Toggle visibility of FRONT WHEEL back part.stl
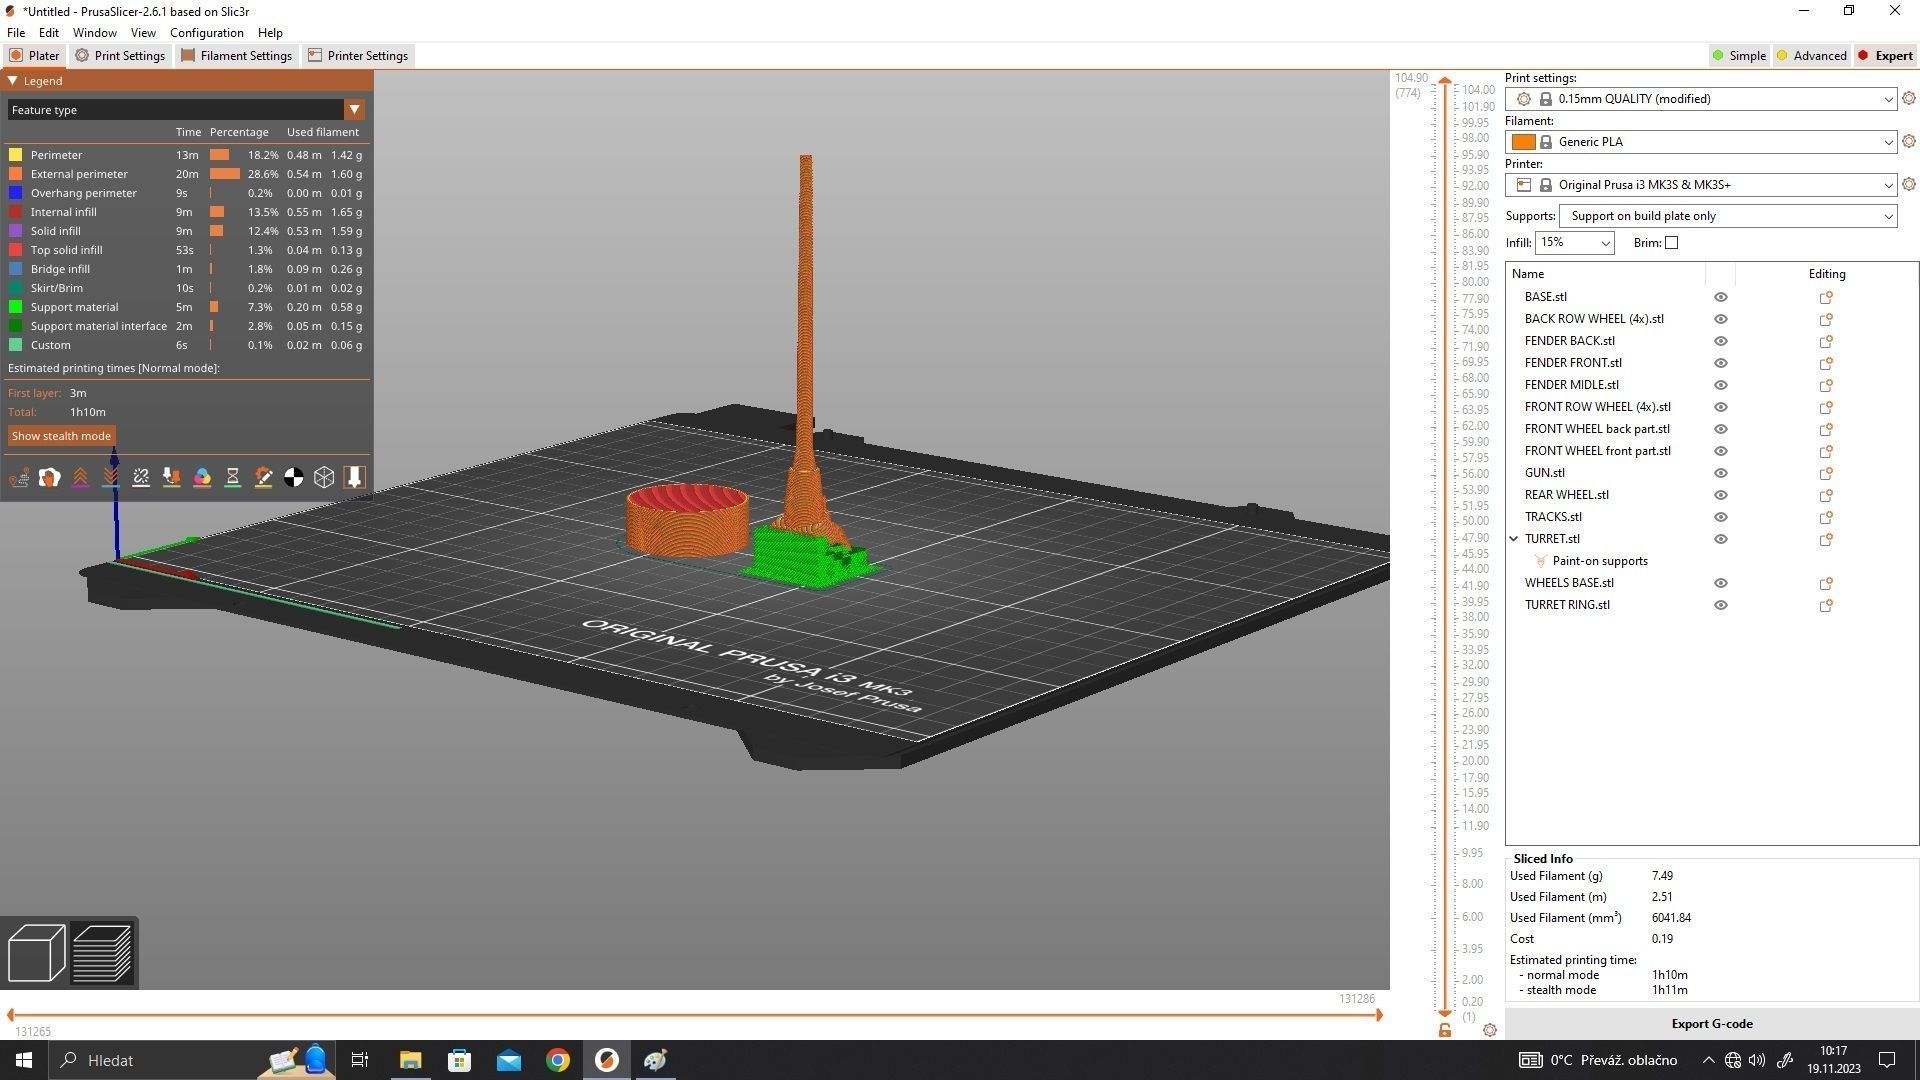Image resolution: width=1920 pixels, height=1080 pixels. click(1721, 430)
